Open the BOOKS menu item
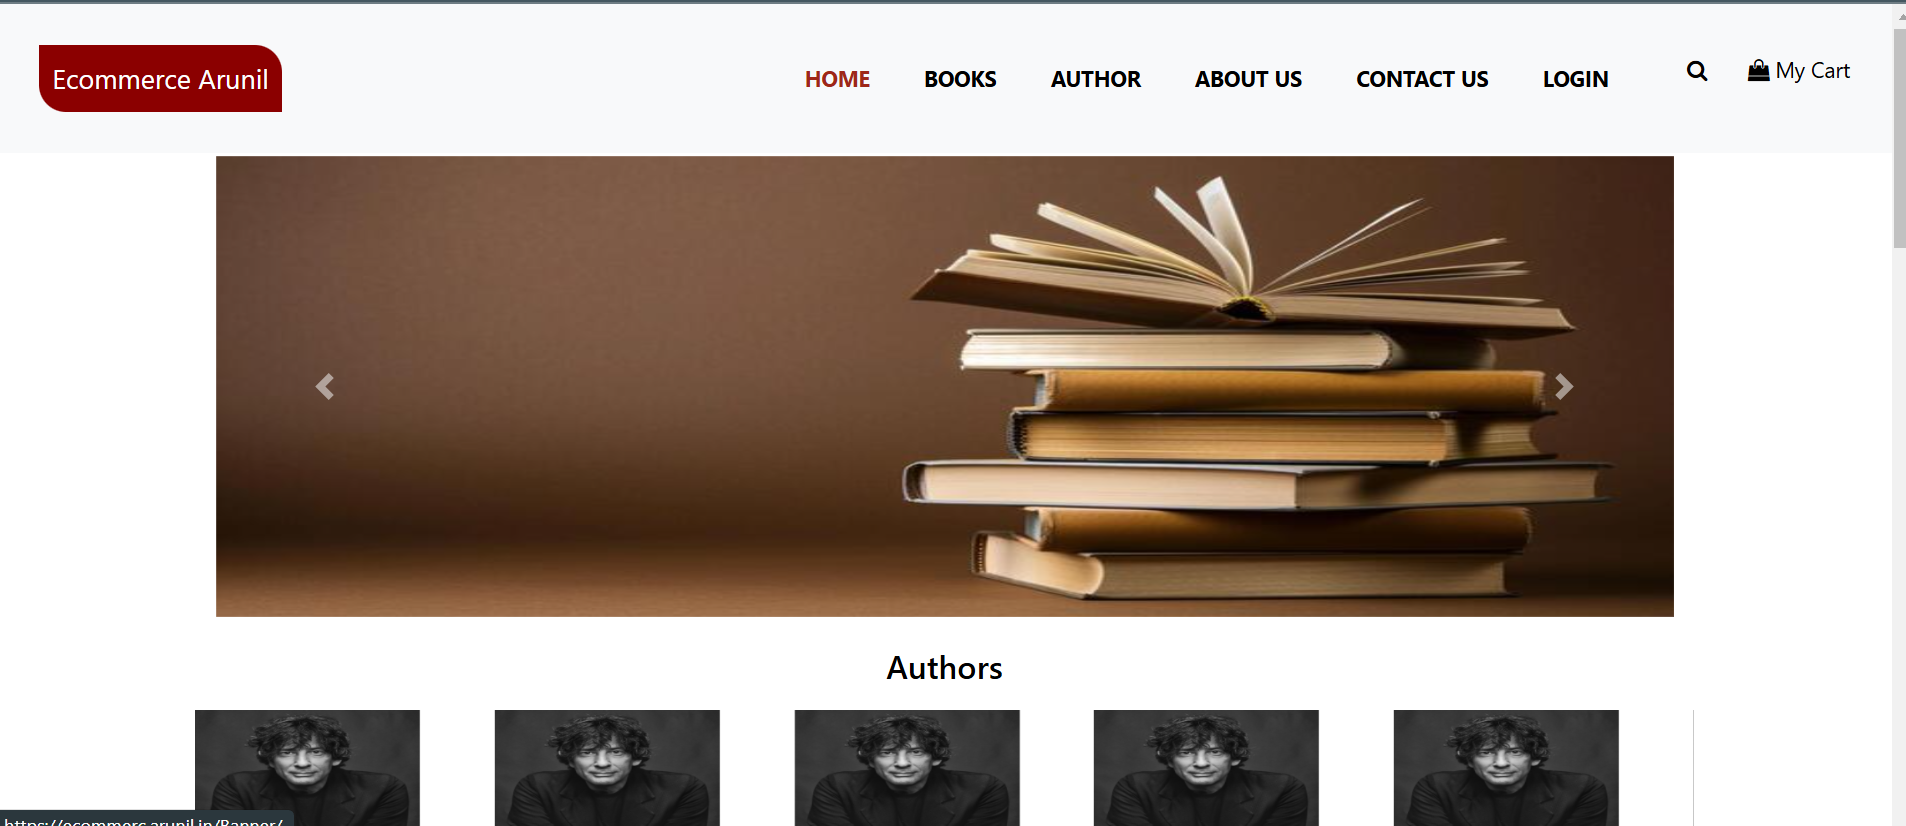Screen dimensions: 1906x826 click(x=960, y=79)
